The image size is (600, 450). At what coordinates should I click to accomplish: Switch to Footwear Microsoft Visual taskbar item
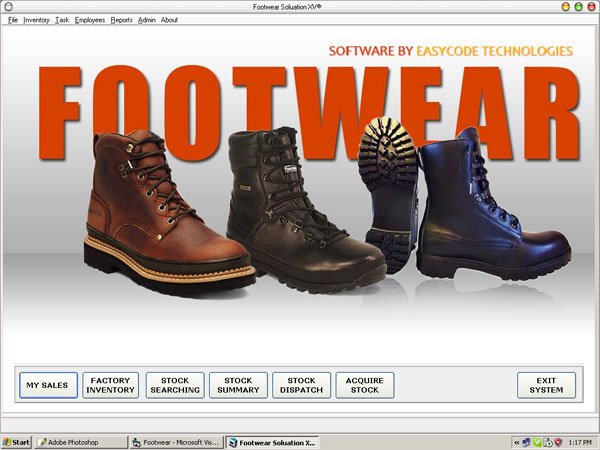tap(175, 441)
